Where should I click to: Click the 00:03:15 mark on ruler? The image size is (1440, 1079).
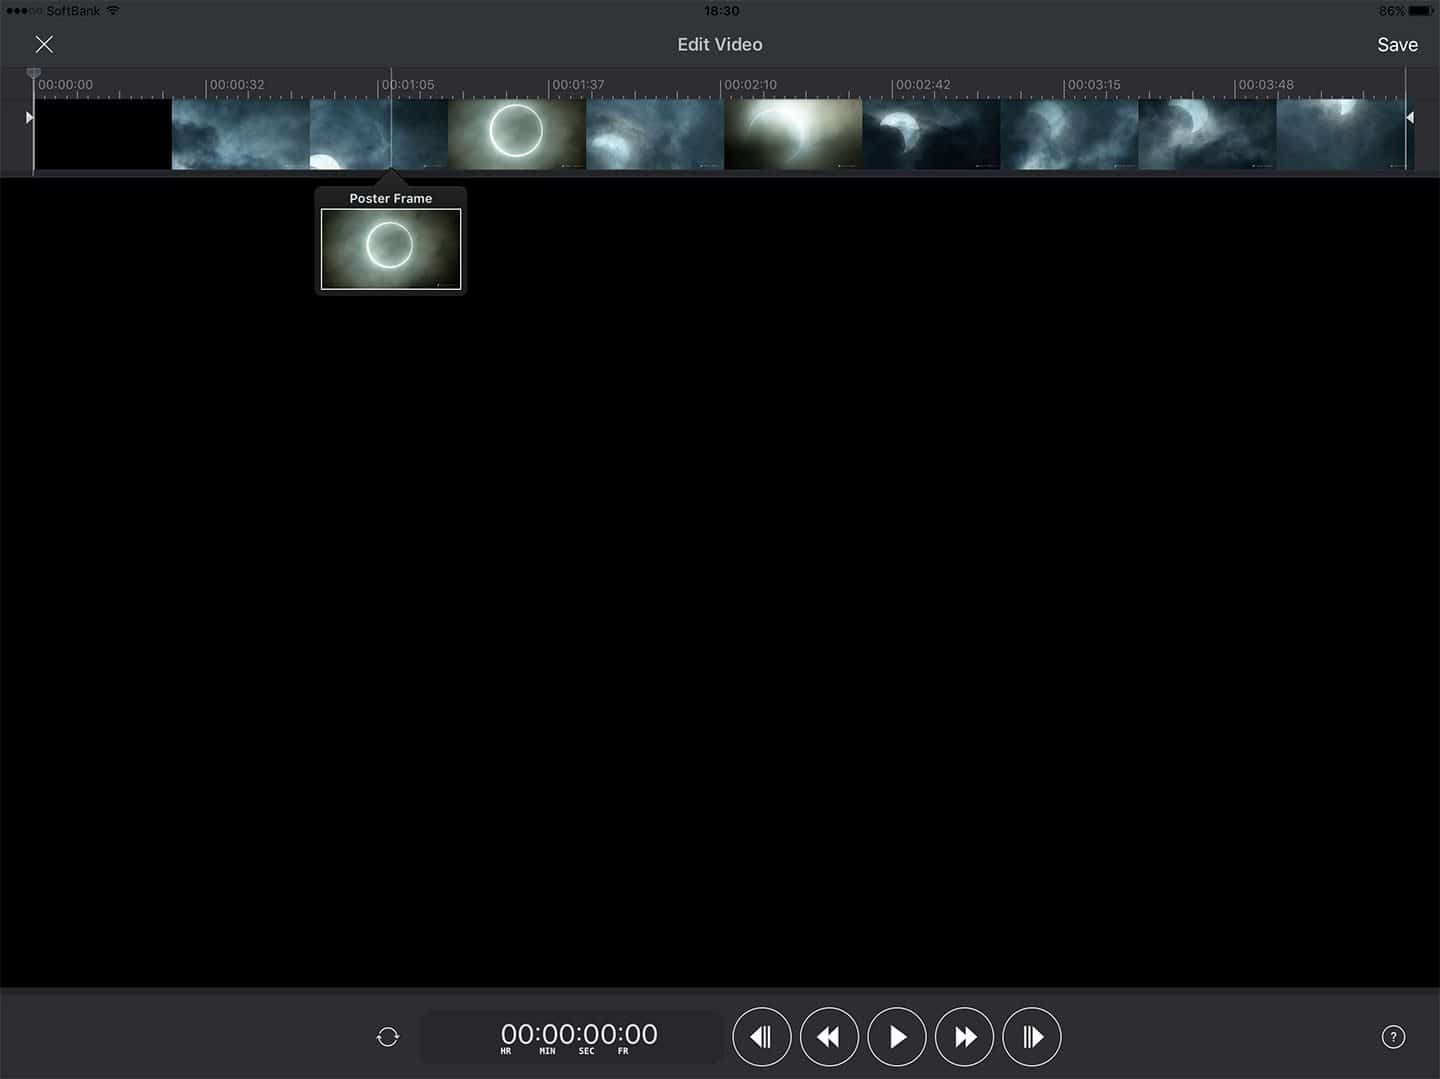(x=1093, y=85)
